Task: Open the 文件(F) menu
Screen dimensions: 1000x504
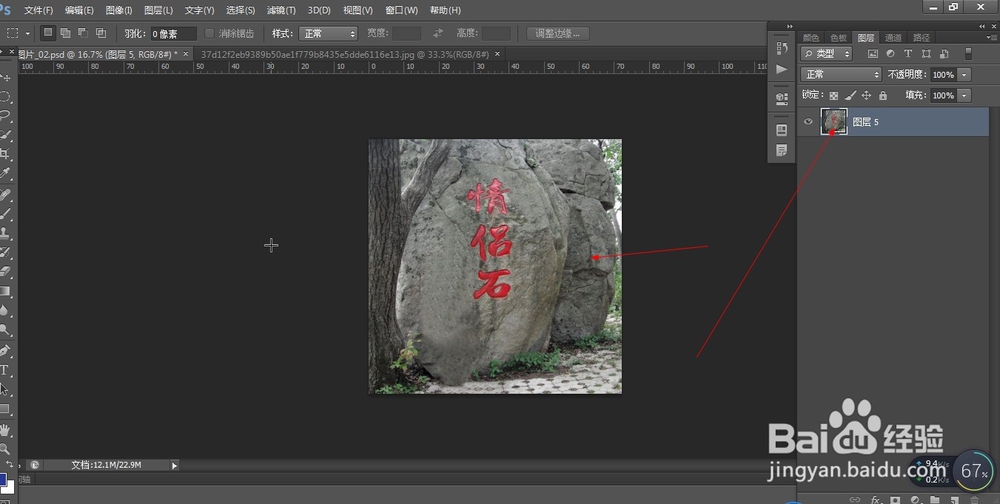Action: point(38,10)
